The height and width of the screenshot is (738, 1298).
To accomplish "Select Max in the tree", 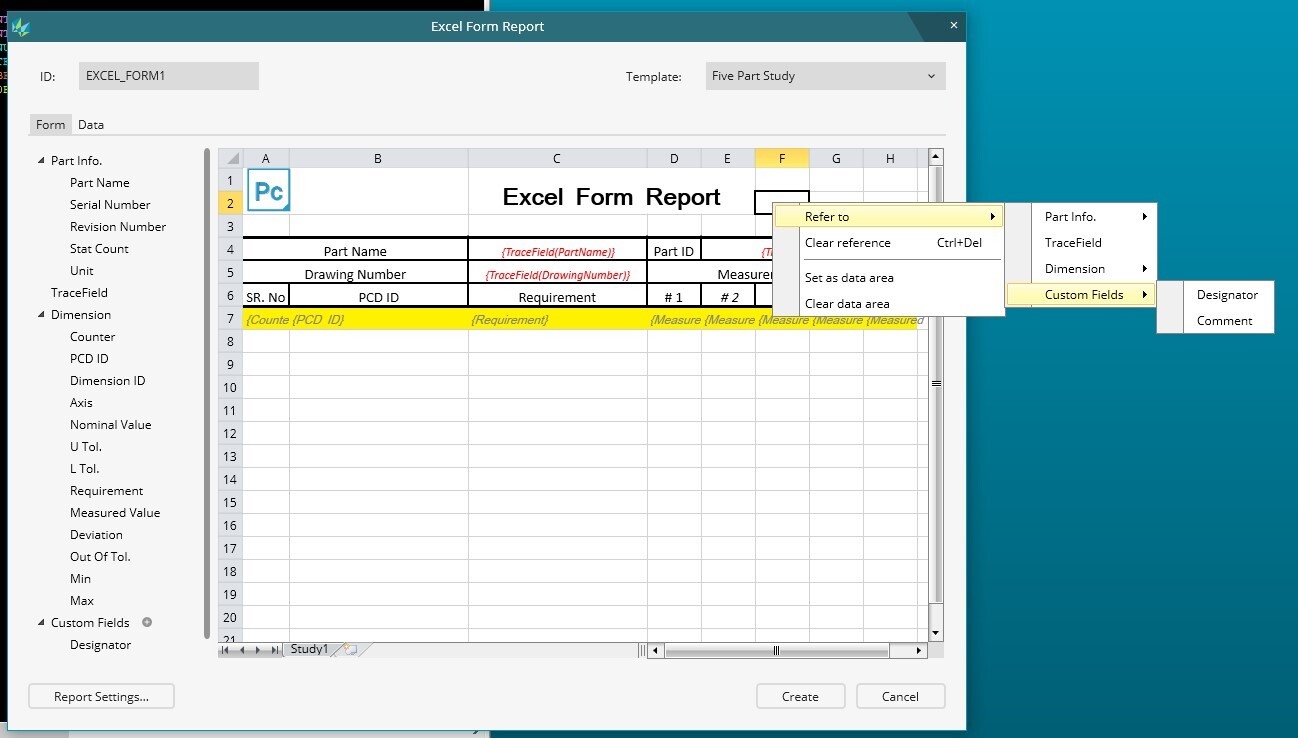I will click(x=82, y=601).
